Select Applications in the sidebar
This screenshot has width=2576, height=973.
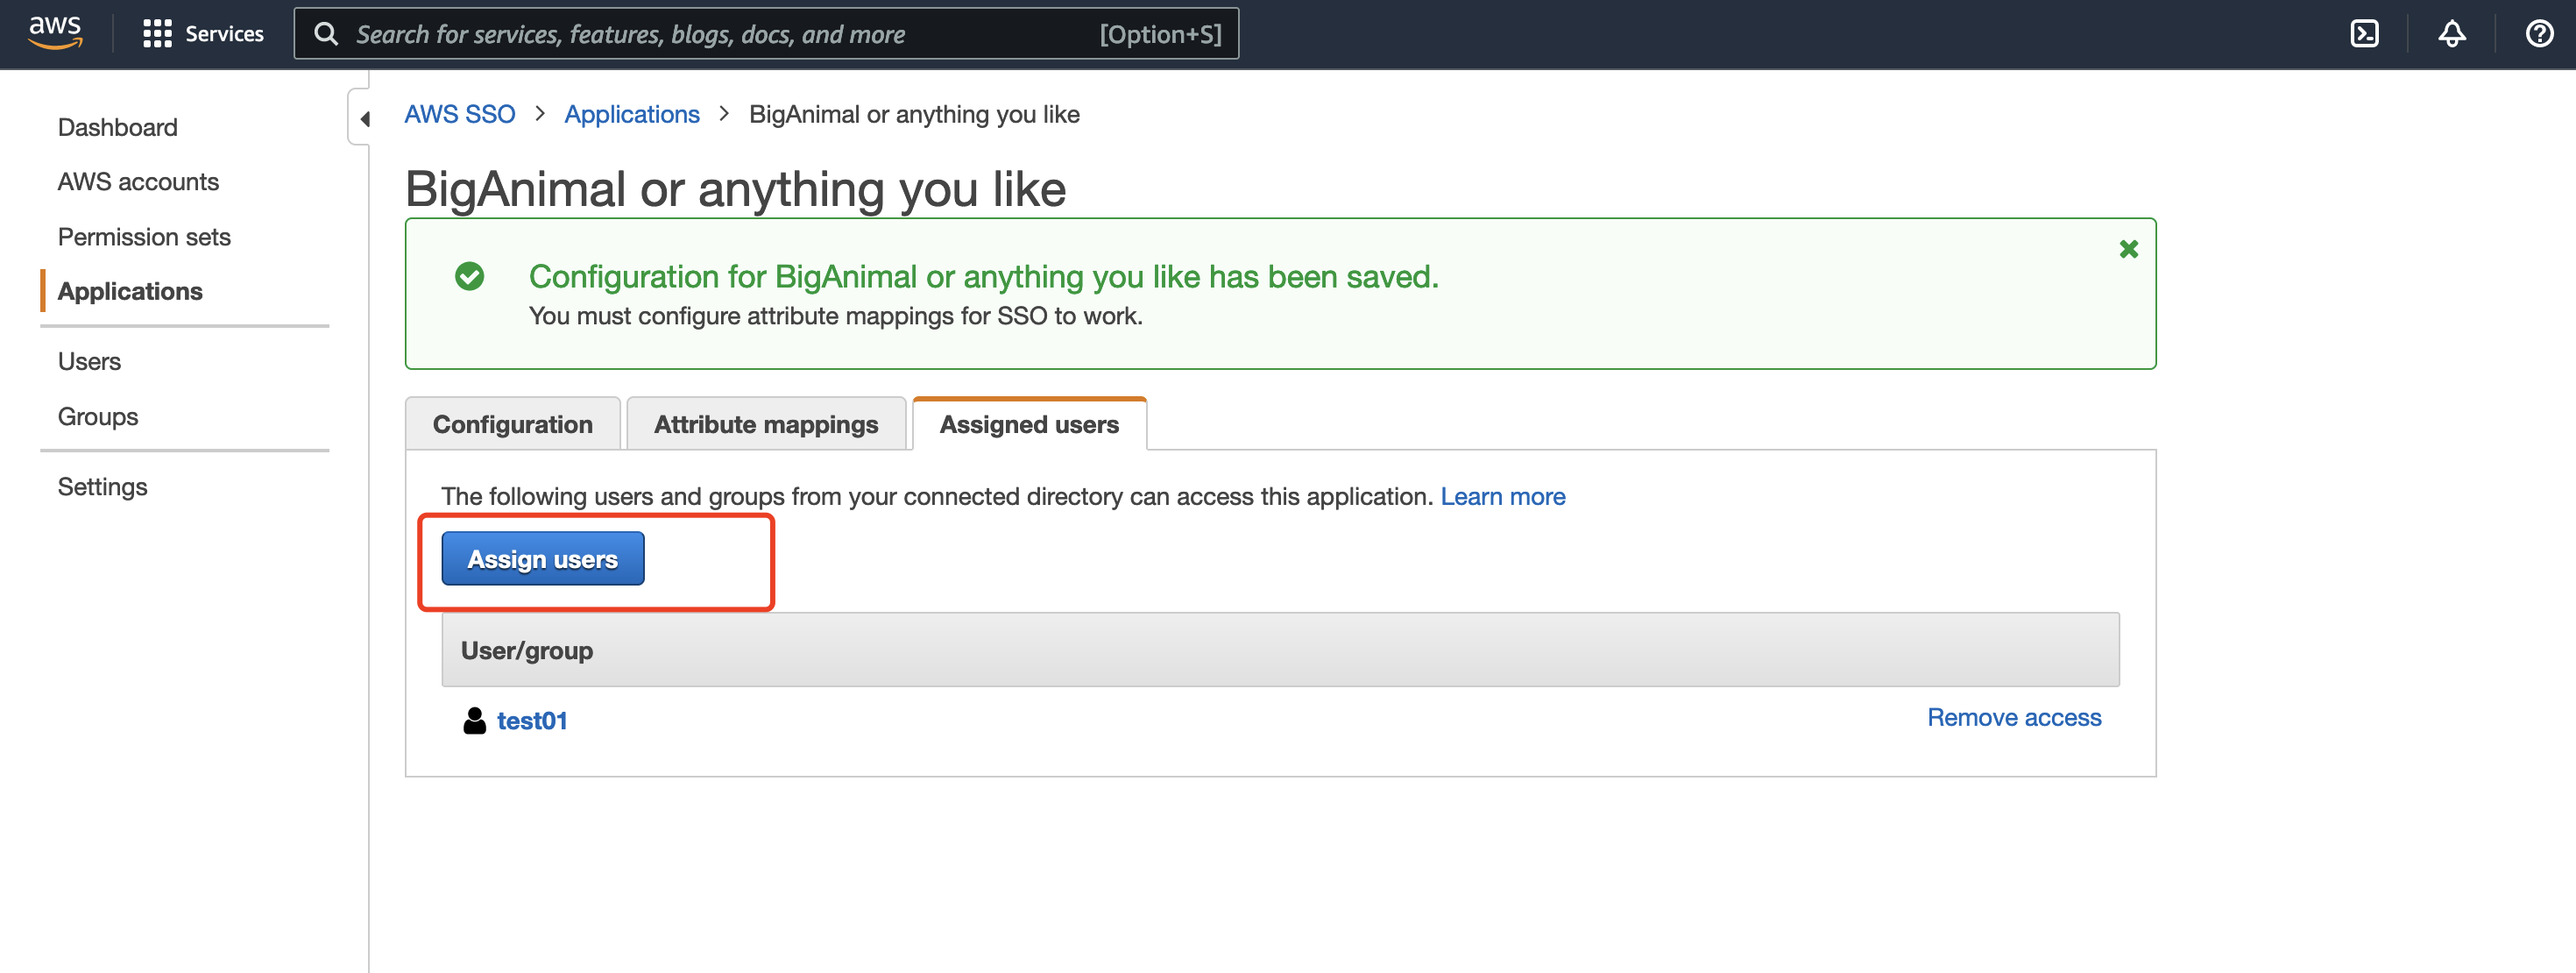pyautogui.click(x=130, y=291)
